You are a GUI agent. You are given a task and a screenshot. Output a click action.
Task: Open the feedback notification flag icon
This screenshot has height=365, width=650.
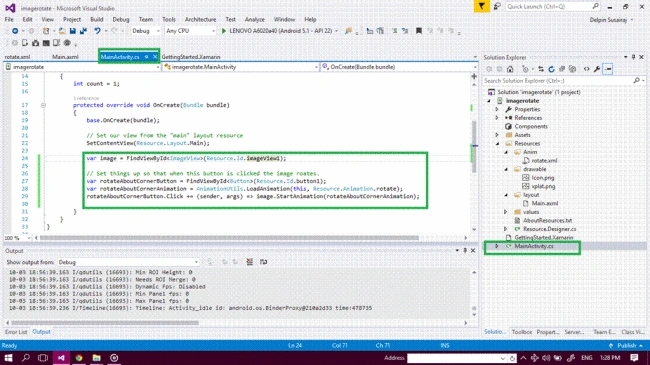pos(481,7)
